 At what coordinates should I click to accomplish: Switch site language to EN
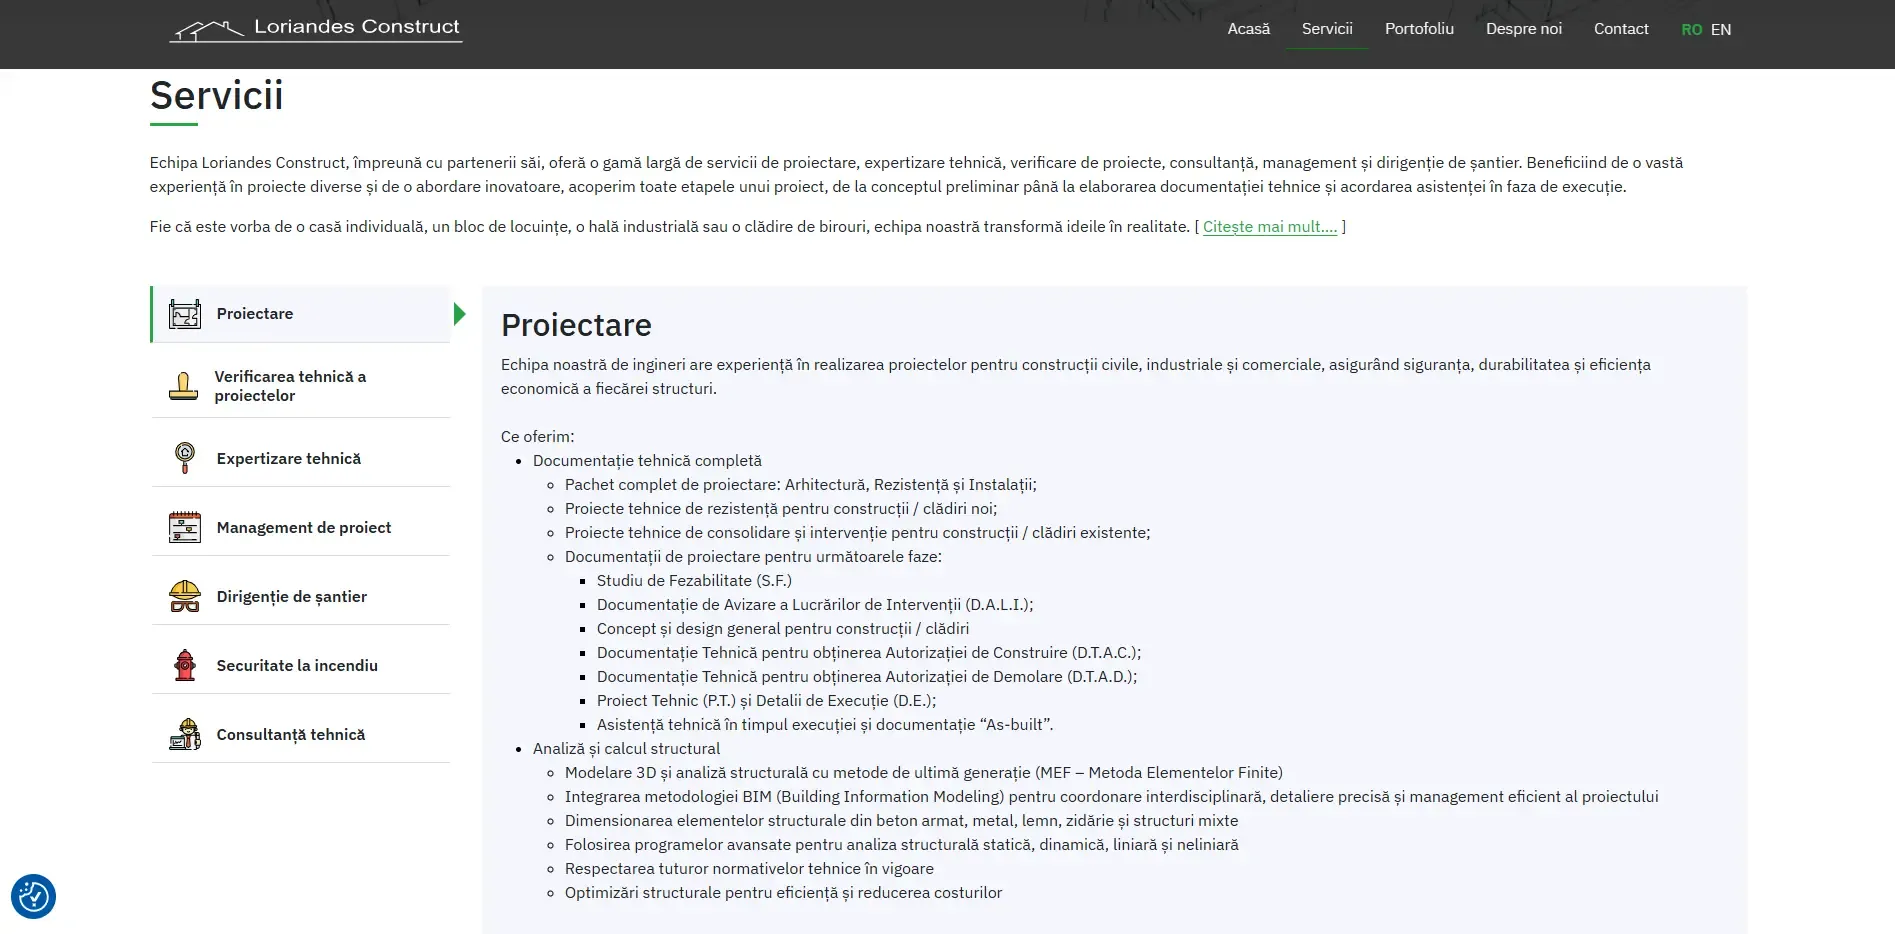click(1721, 30)
